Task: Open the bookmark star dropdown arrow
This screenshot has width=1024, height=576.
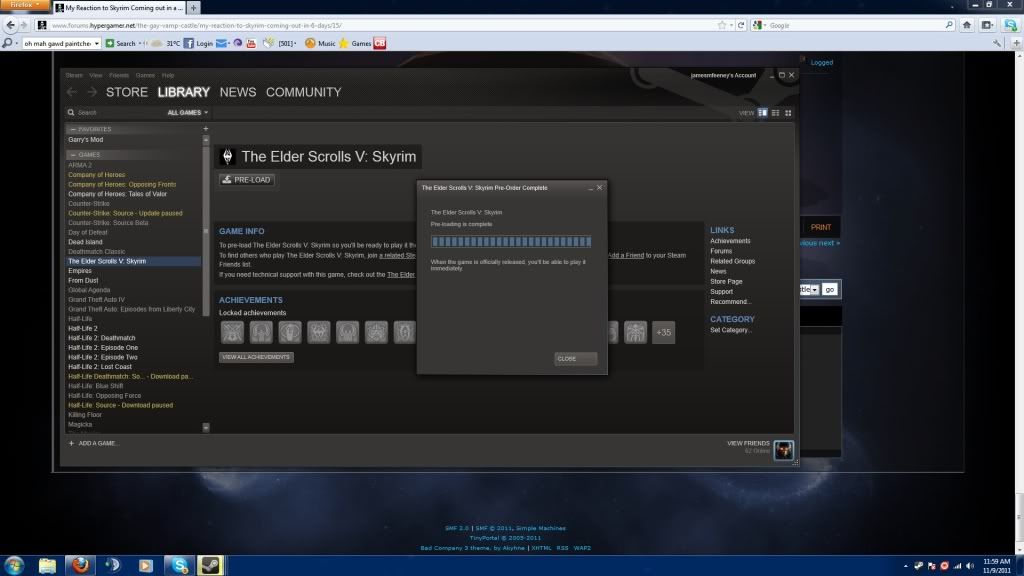Action: 731,25
